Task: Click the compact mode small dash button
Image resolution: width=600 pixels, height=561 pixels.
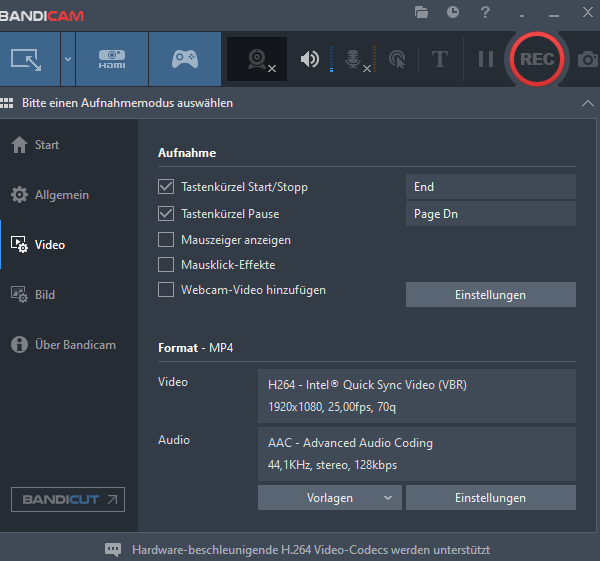Action: point(522,15)
